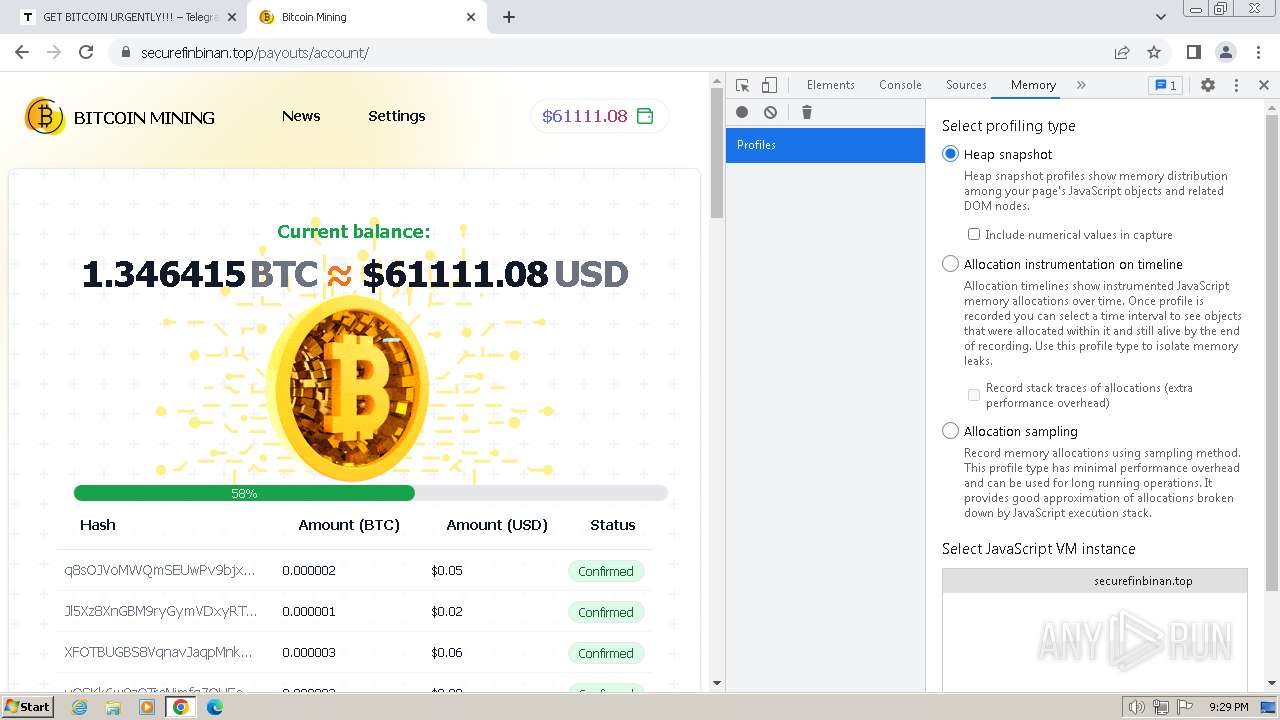
Task: Select the securefinbinan.top VM instance row
Action: pos(1095,581)
